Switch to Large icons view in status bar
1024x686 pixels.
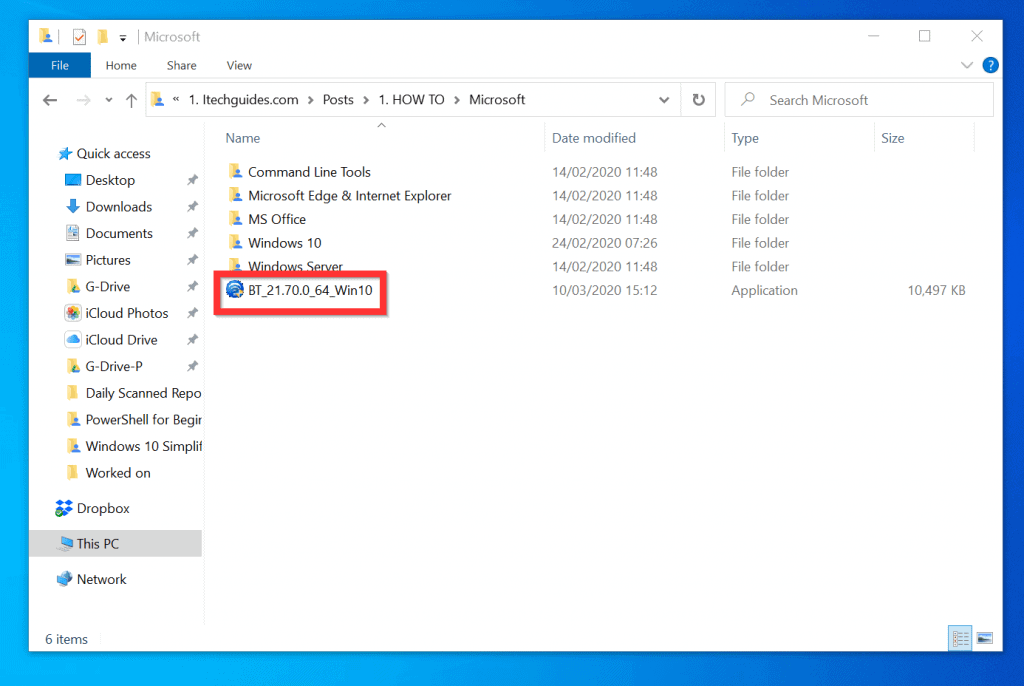click(x=985, y=638)
